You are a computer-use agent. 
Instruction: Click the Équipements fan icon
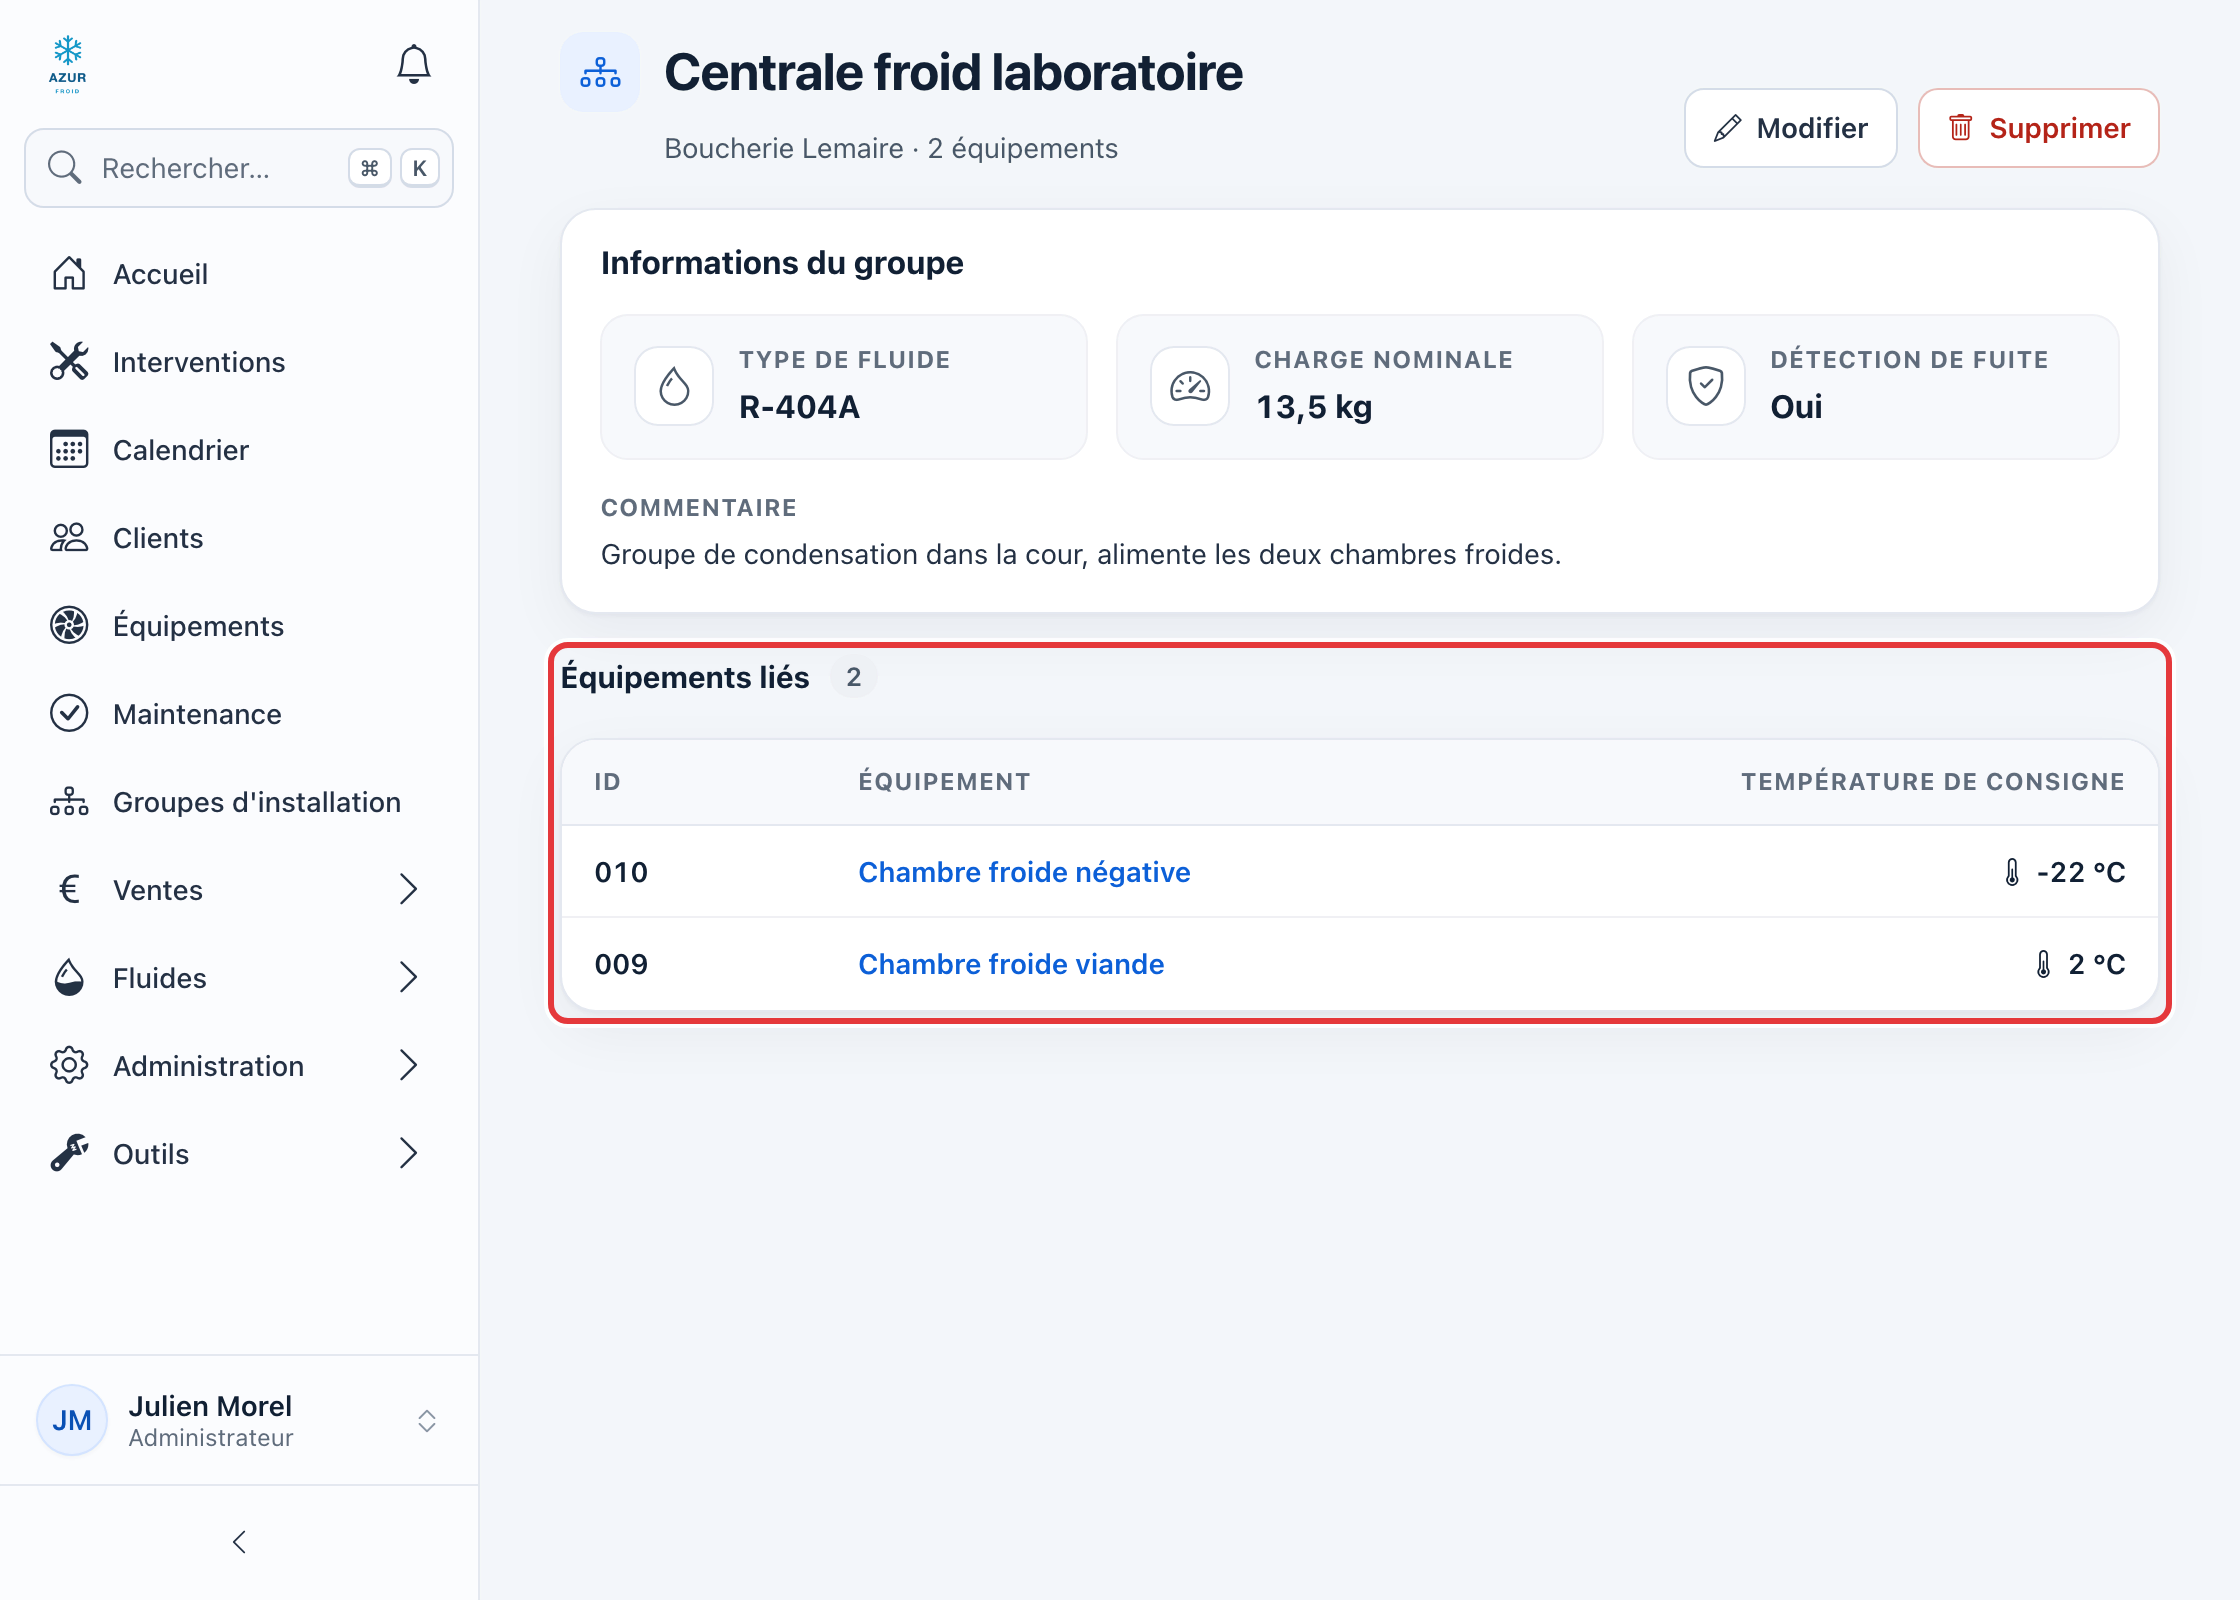[x=69, y=625]
